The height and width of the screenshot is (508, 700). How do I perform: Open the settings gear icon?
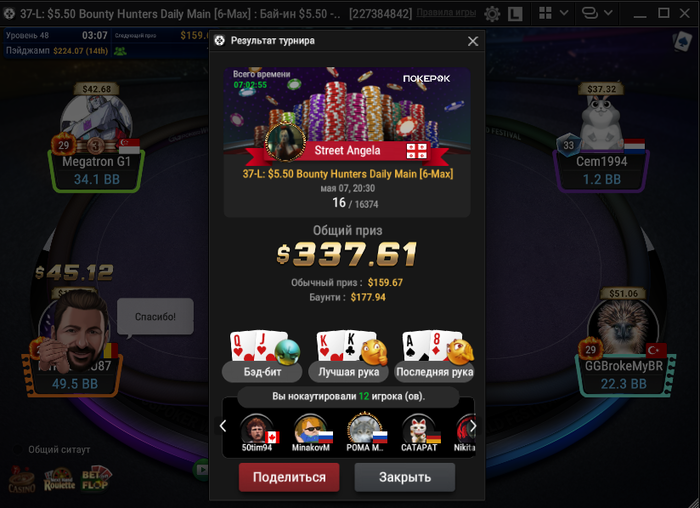click(x=492, y=14)
